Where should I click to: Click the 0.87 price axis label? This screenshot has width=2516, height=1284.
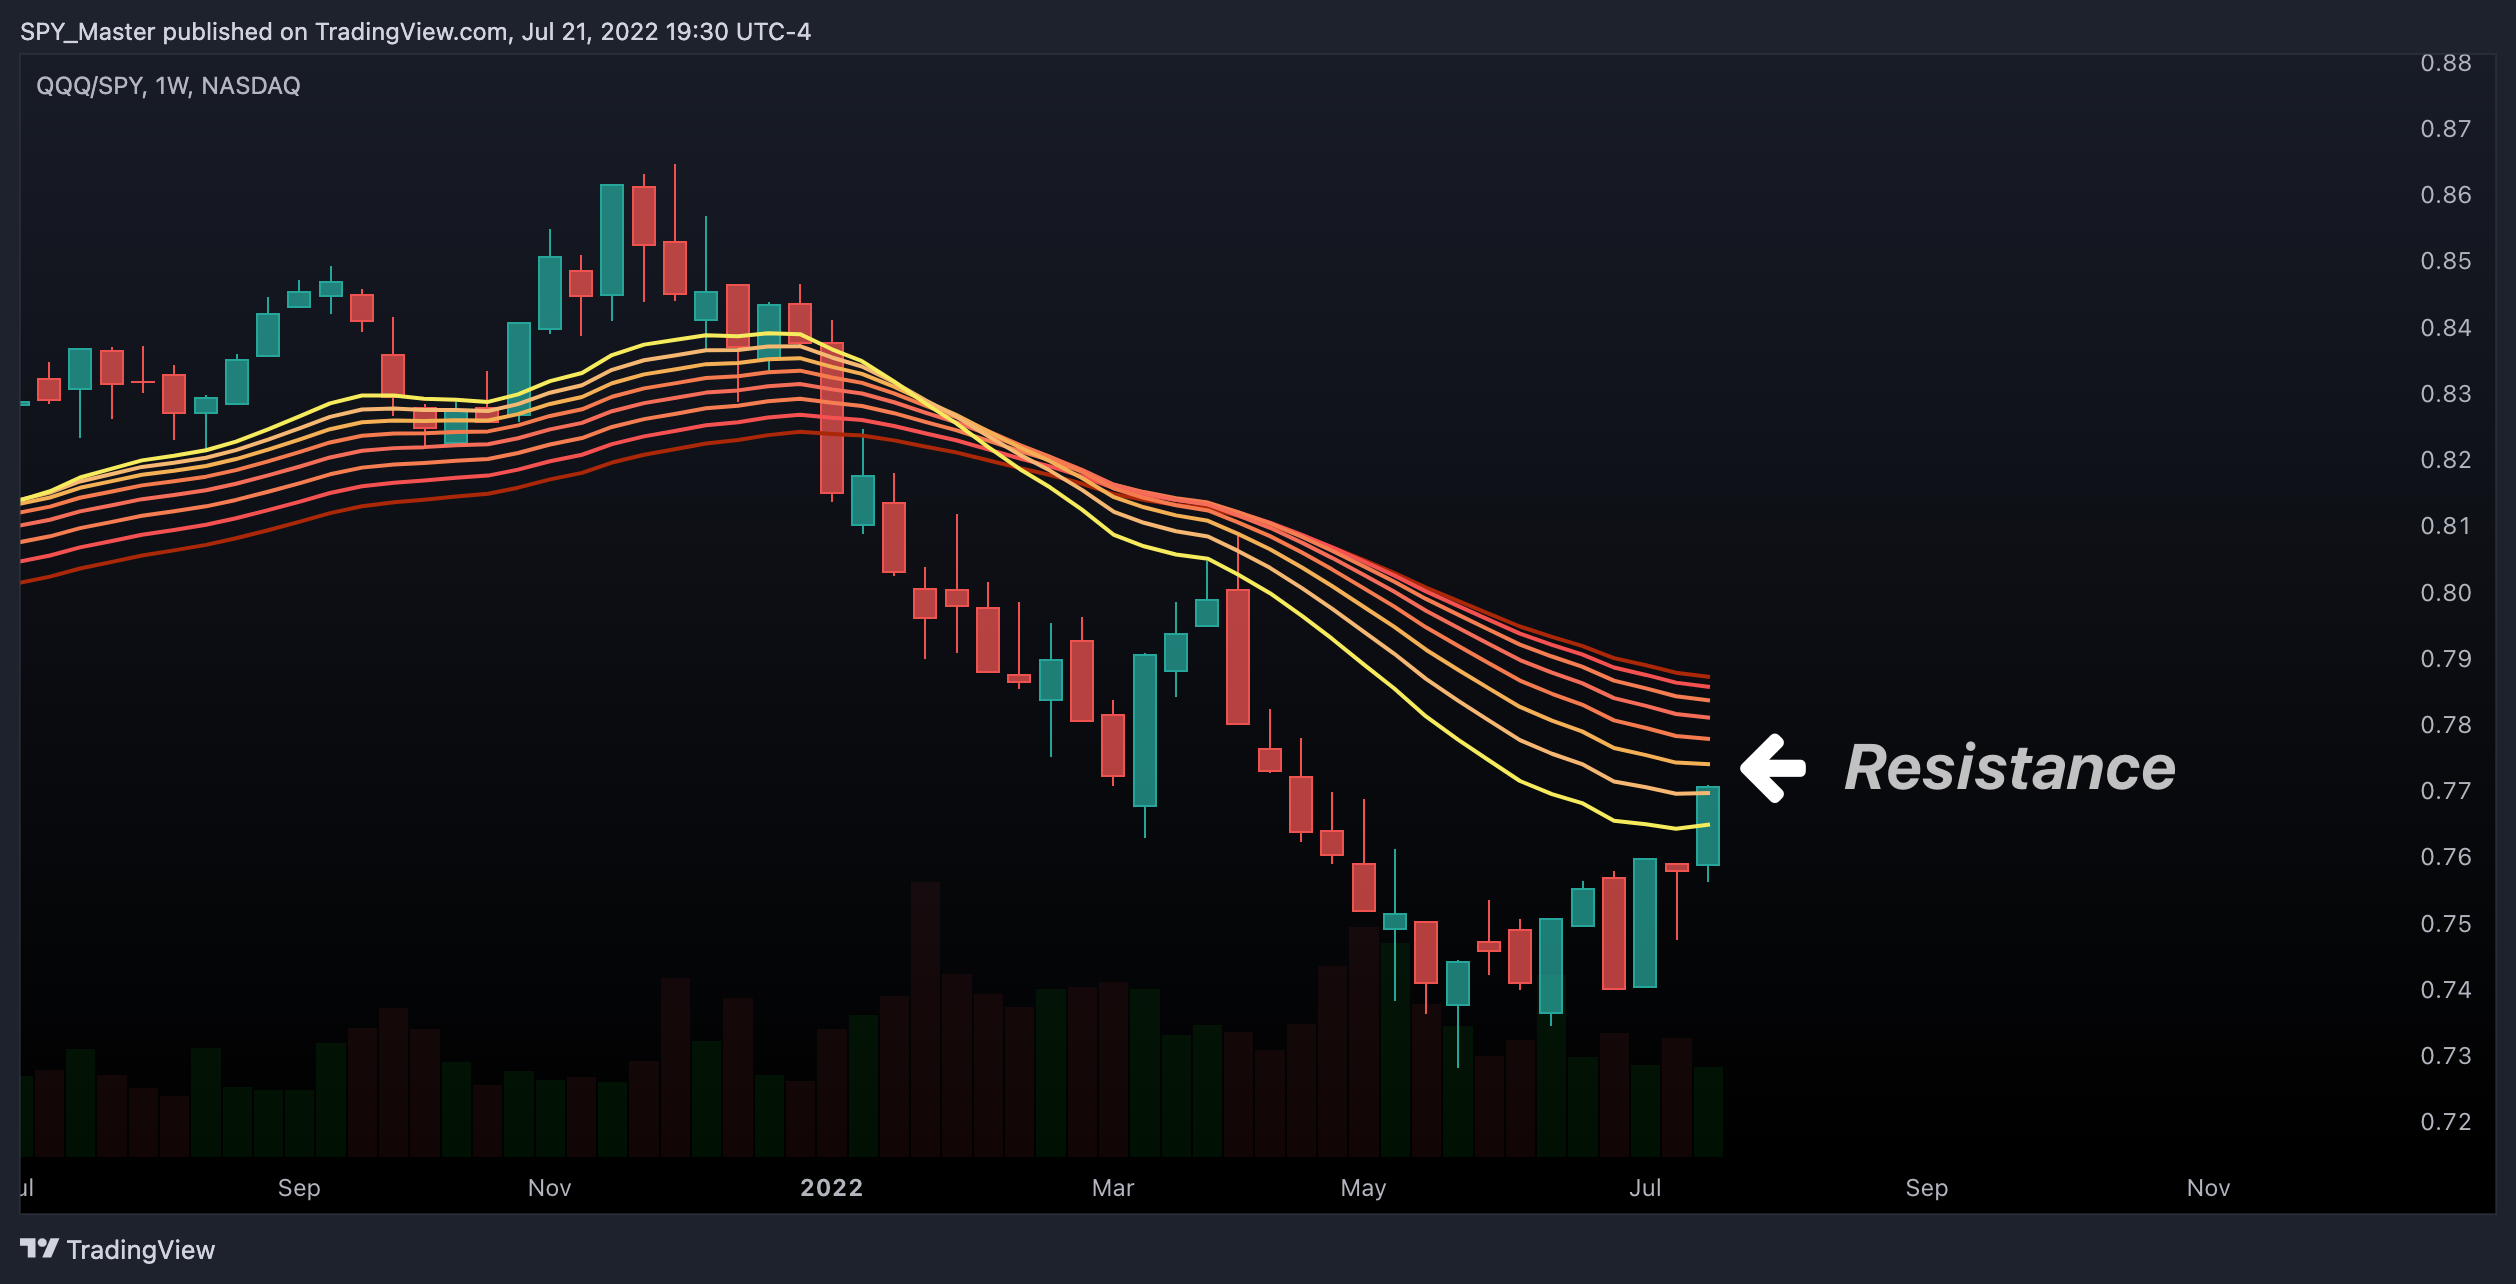(x=2445, y=129)
